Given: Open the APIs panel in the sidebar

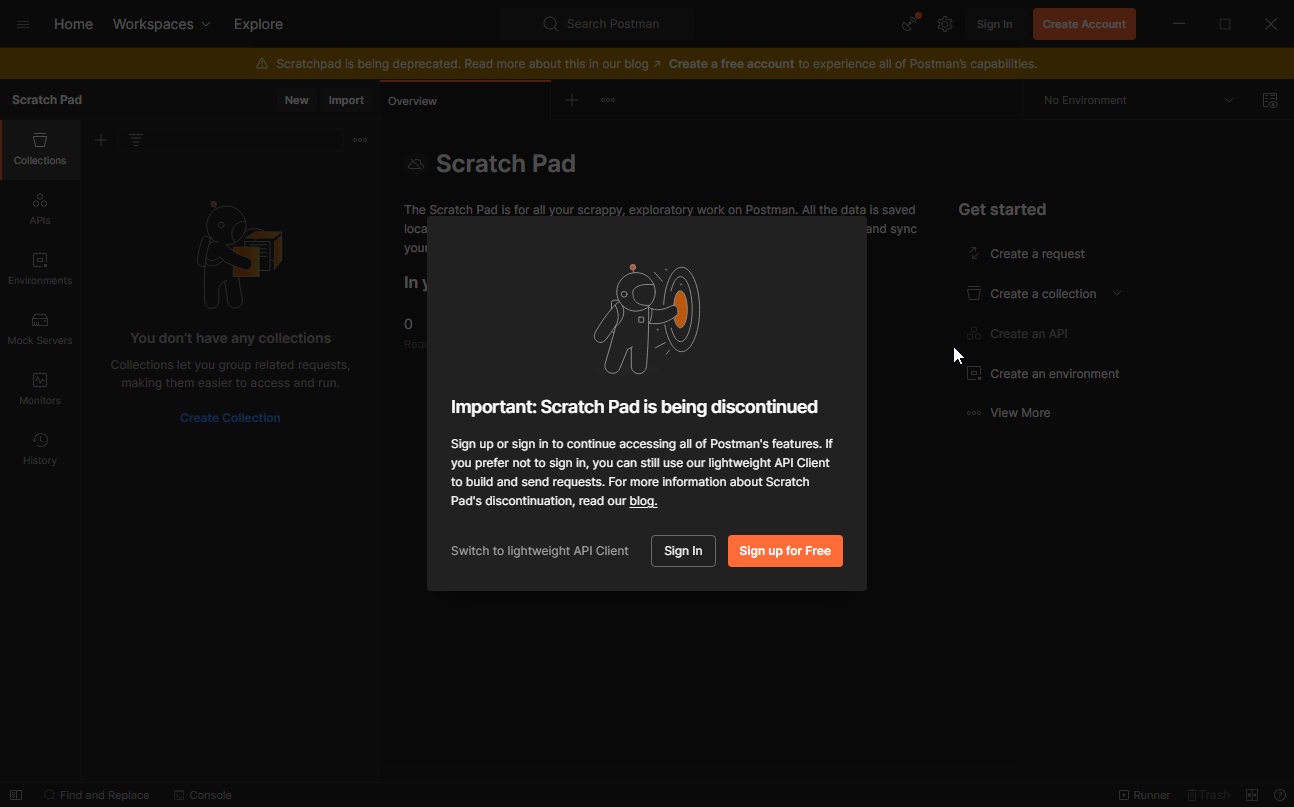Looking at the screenshot, I should pyautogui.click(x=39, y=208).
